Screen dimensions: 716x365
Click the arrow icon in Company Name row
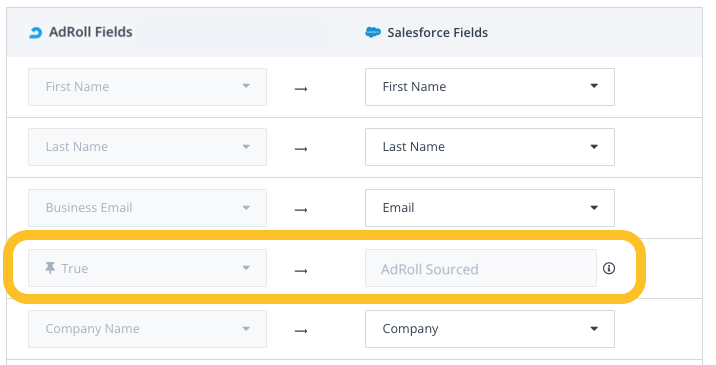[x=301, y=331]
